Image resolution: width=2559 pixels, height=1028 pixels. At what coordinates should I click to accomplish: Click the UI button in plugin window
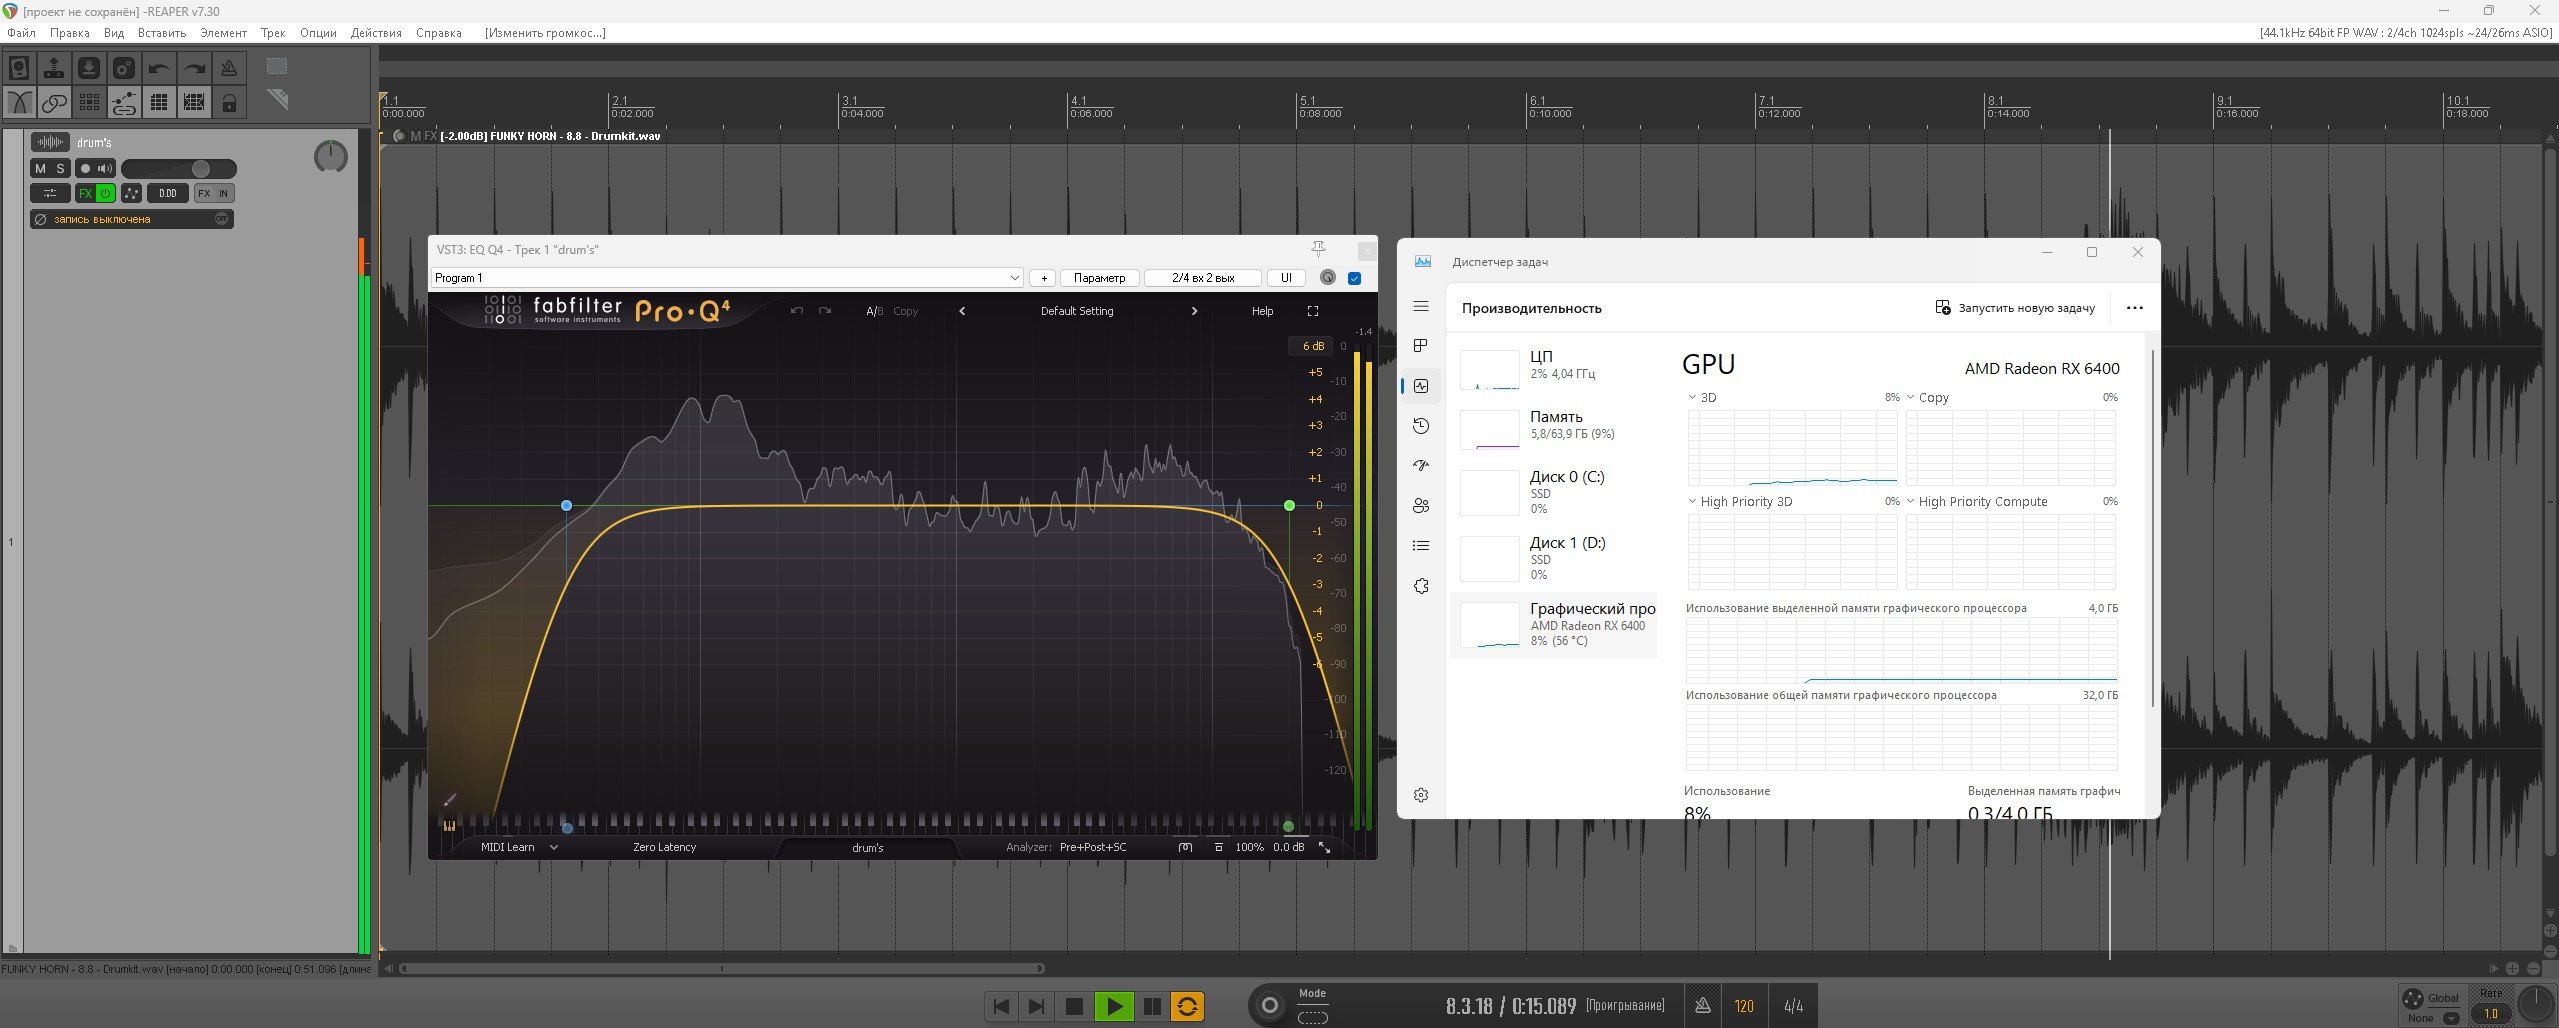point(1286,278)
